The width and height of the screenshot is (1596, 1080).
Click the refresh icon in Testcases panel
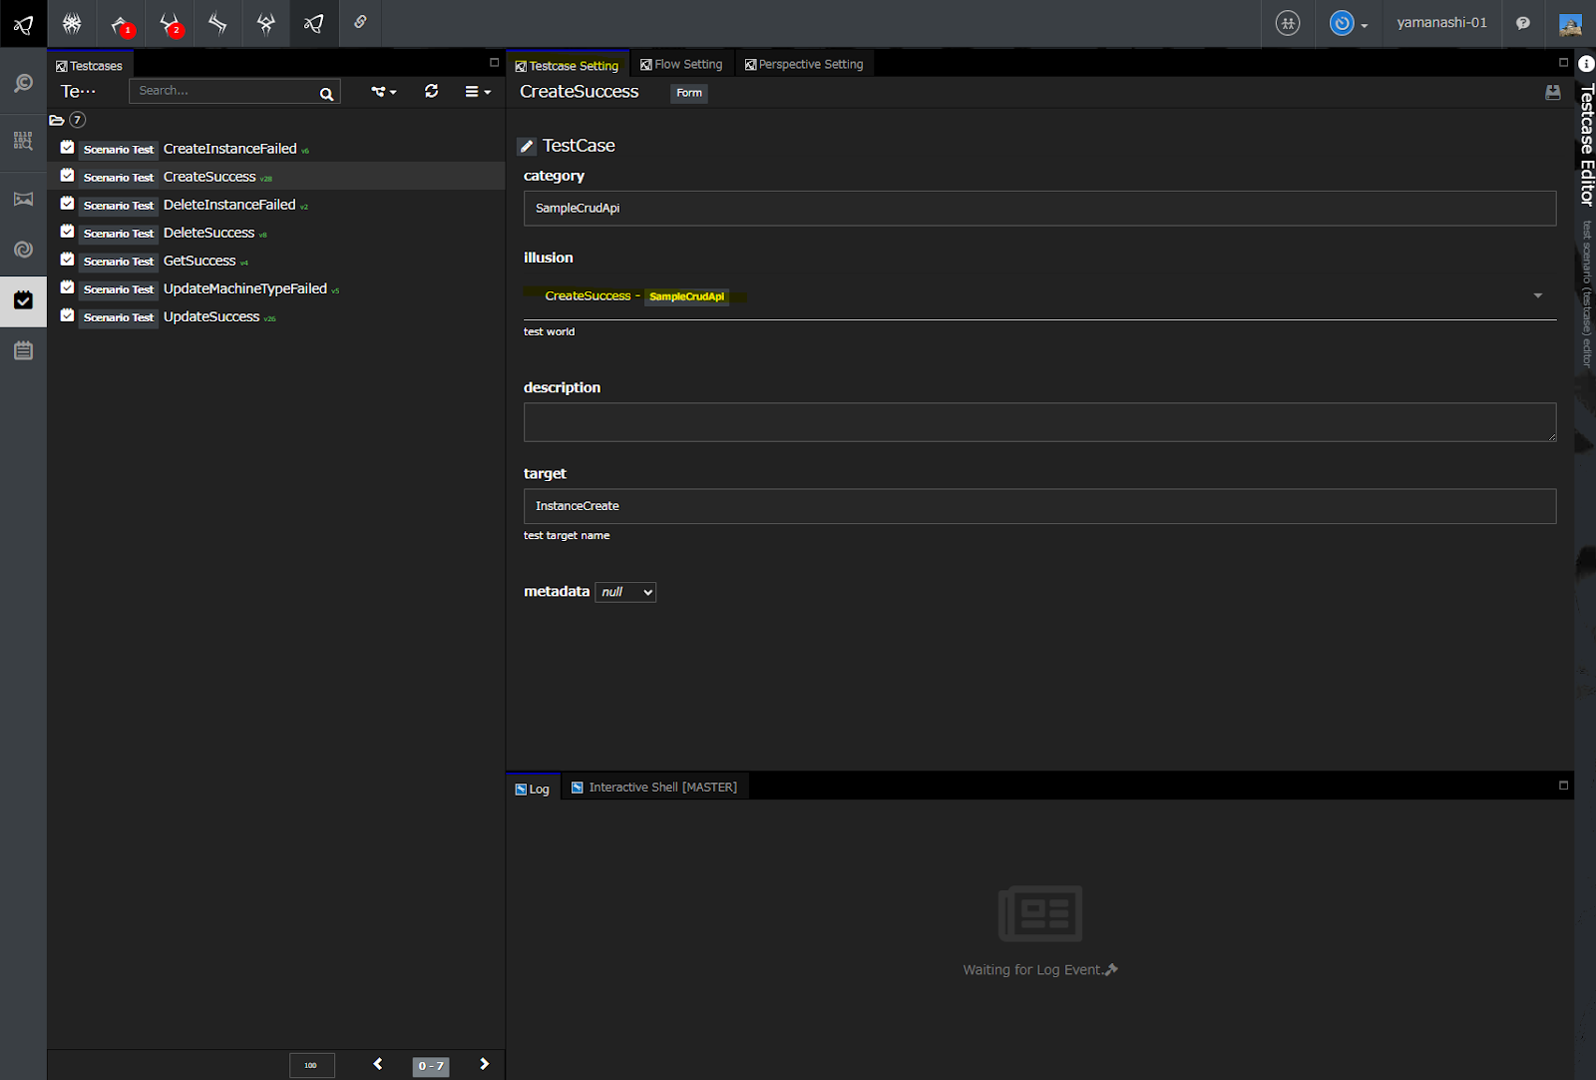(431, 91)
